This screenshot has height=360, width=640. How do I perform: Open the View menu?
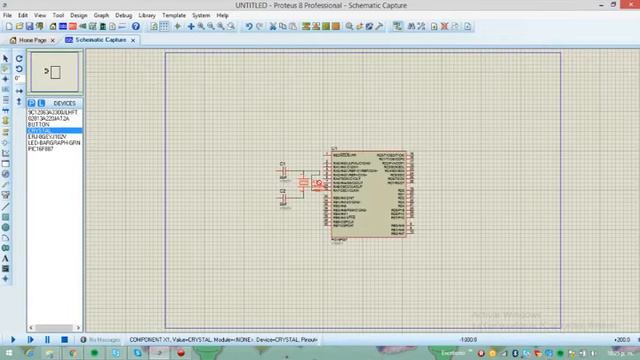(x=40, y=16)
